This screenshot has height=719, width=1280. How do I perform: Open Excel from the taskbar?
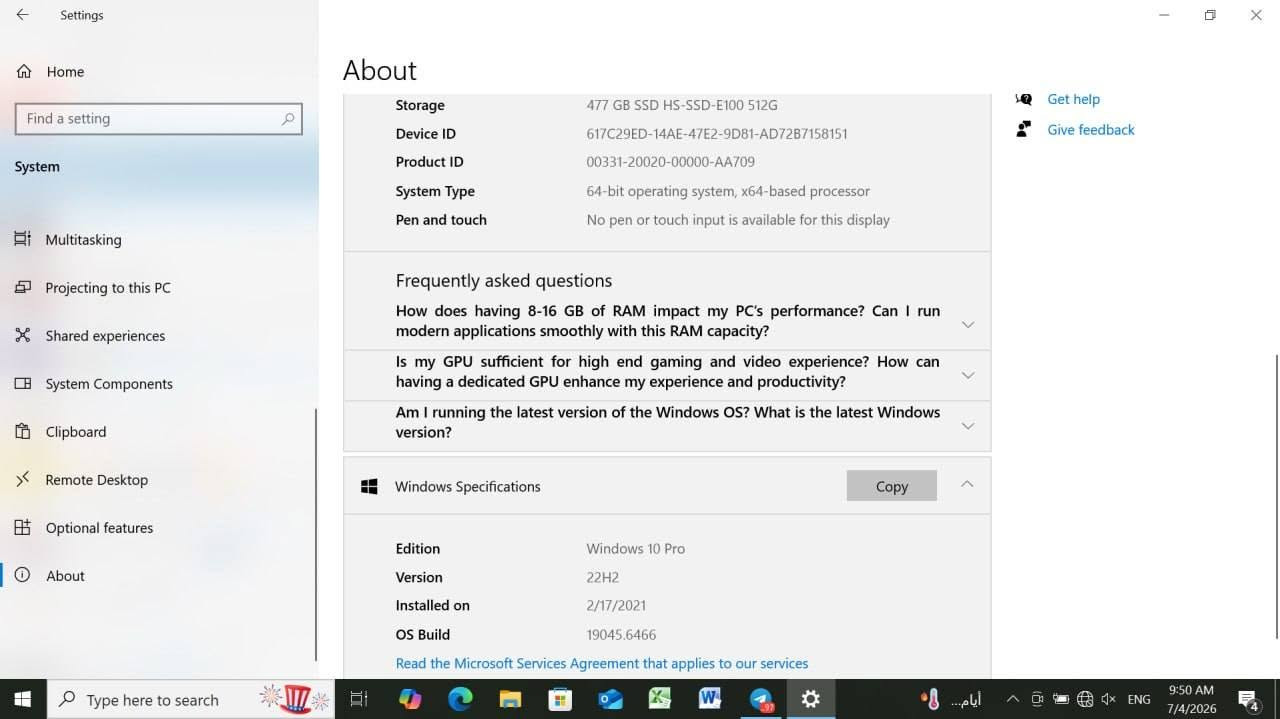click(660, 699)
